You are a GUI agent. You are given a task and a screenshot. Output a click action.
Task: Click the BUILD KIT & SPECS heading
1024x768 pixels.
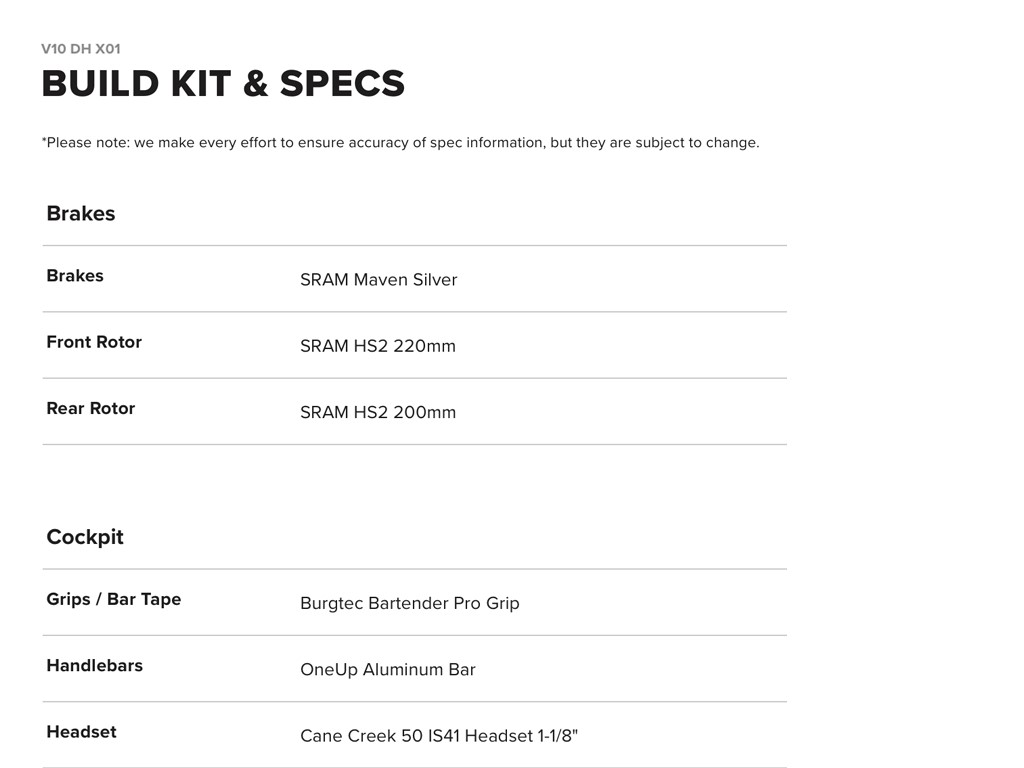(223, 84)
